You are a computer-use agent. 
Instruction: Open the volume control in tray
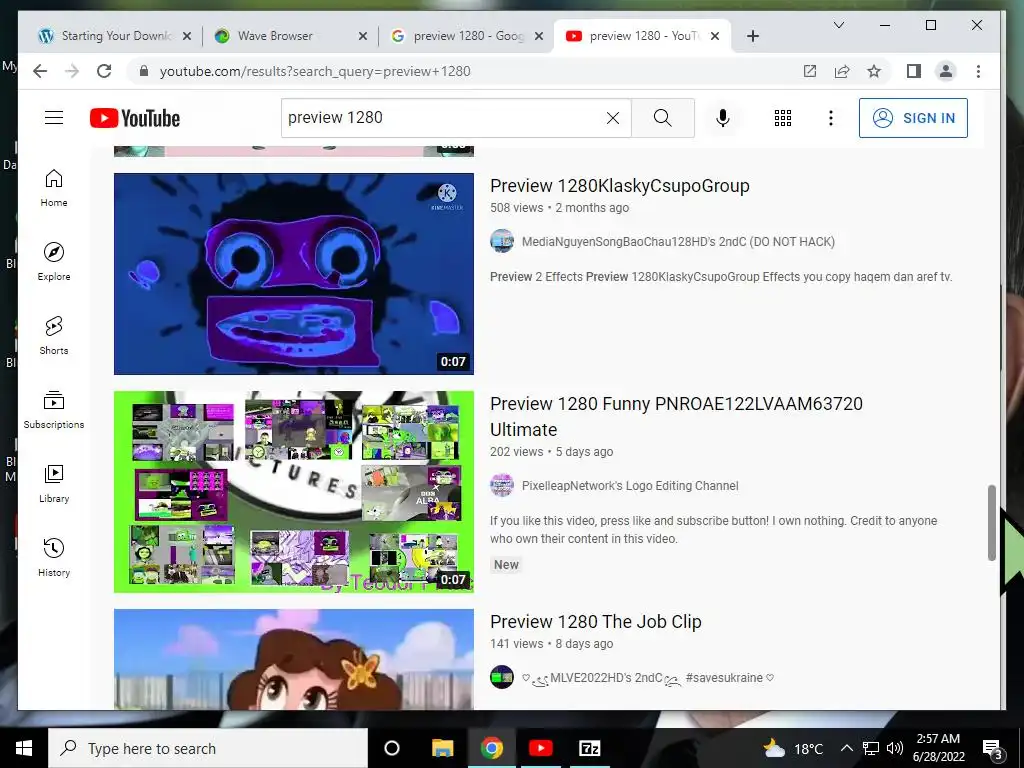point(895,748)
